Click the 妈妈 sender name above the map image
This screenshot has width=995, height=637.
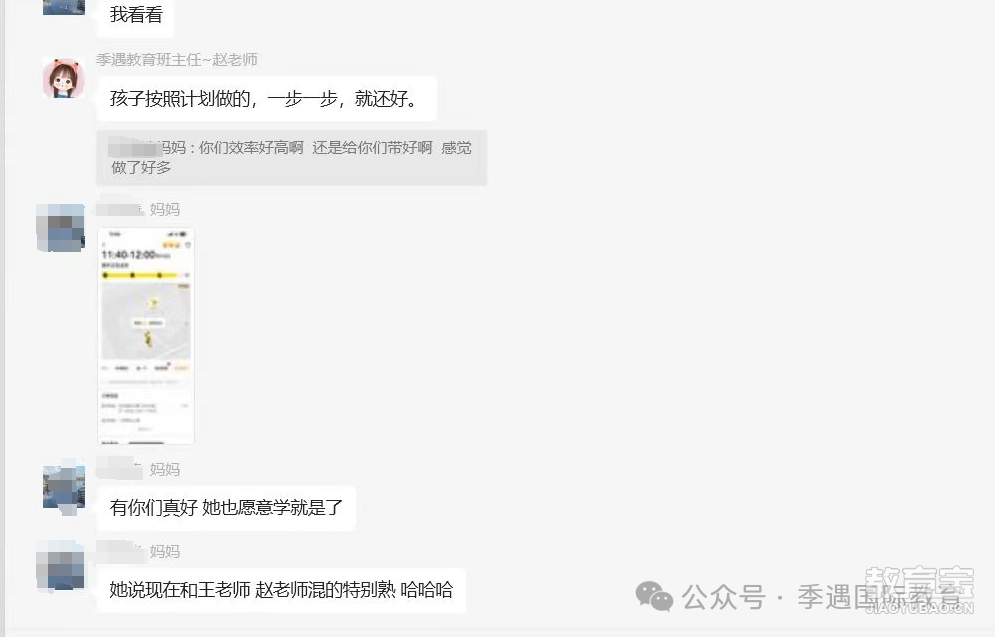click(165, 209)
